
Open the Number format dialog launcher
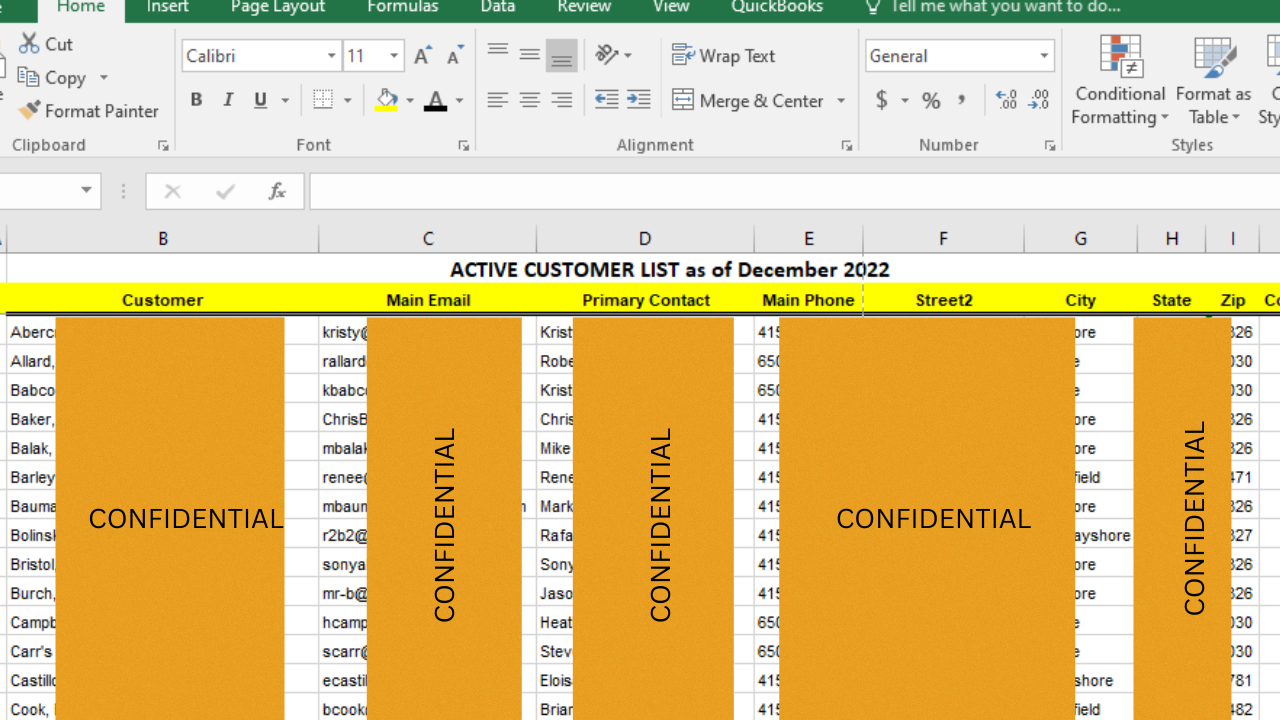pos(1050,146)
